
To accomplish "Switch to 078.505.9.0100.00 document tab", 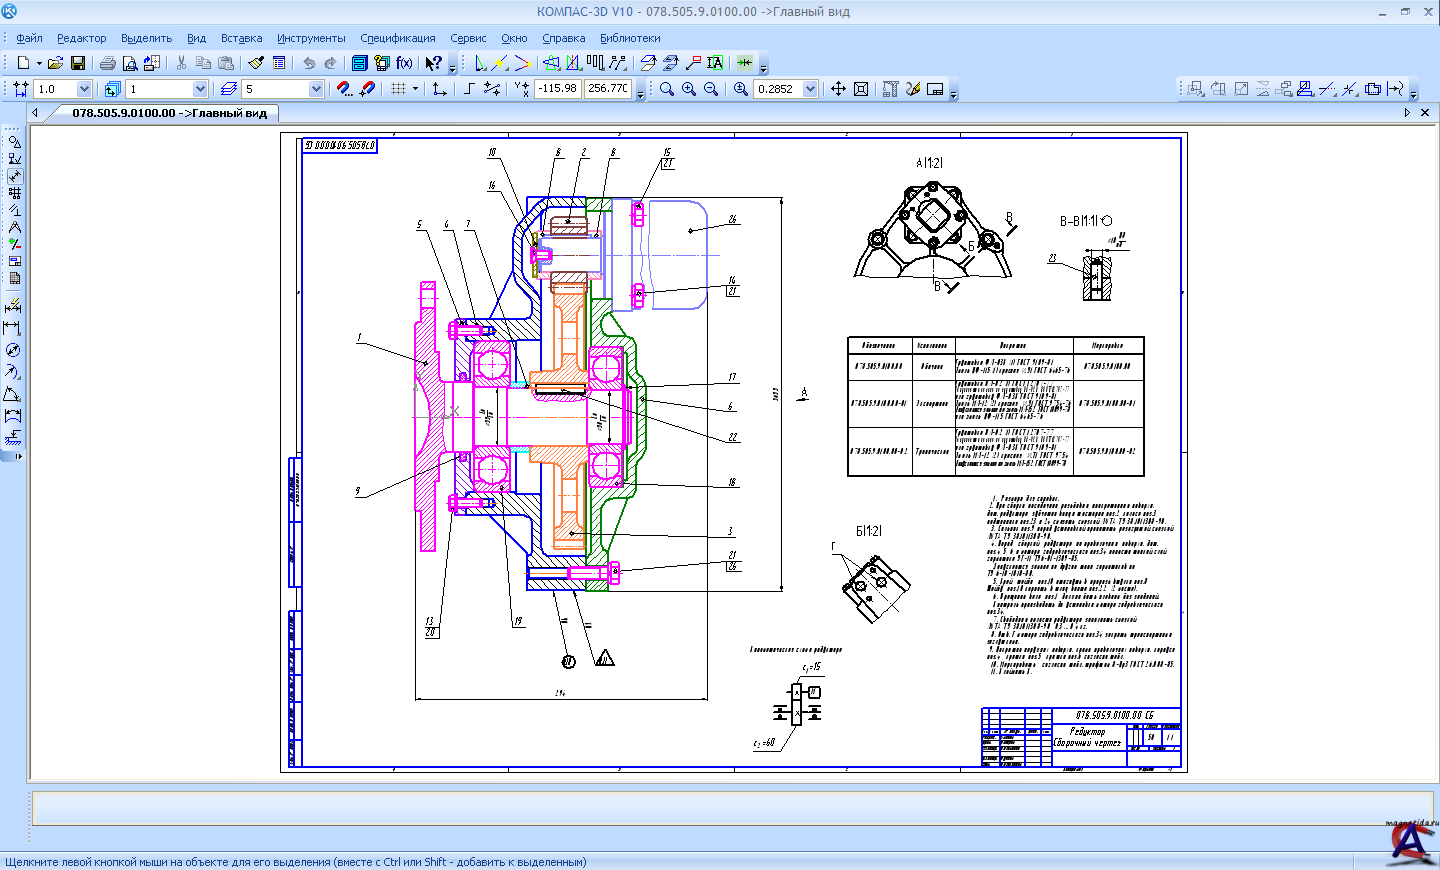I will 169,113.
